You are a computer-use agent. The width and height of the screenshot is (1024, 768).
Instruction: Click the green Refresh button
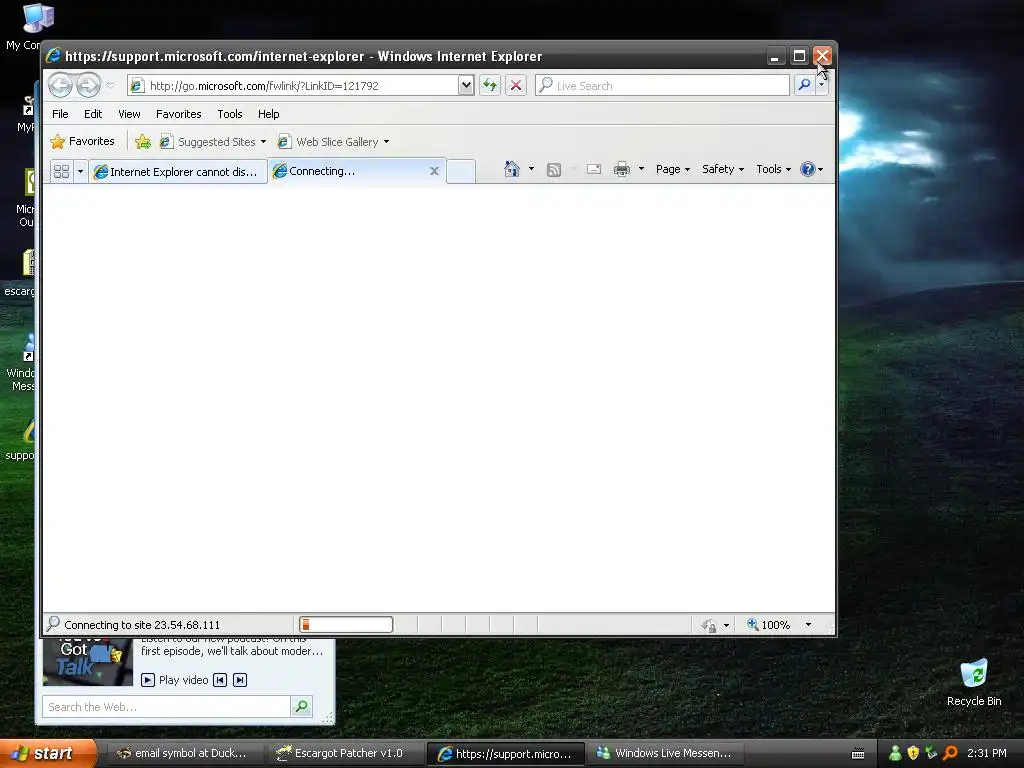click(490, 86)
